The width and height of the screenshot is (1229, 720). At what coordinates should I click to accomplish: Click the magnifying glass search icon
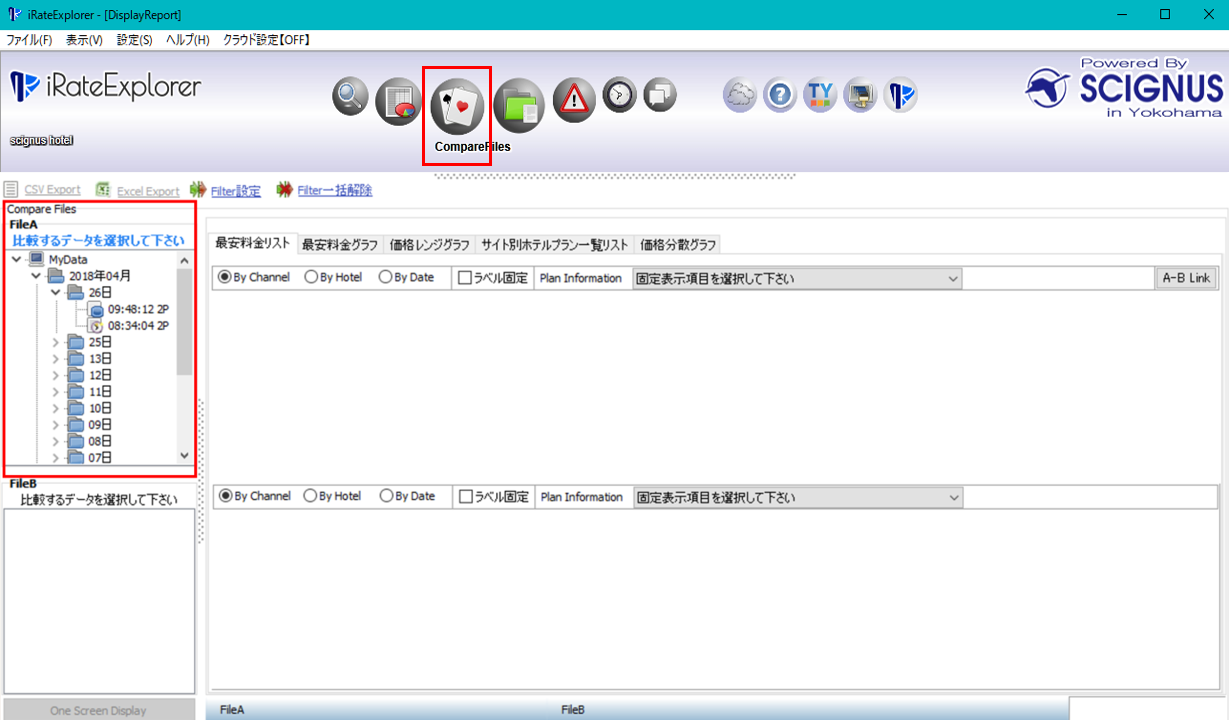350,97
